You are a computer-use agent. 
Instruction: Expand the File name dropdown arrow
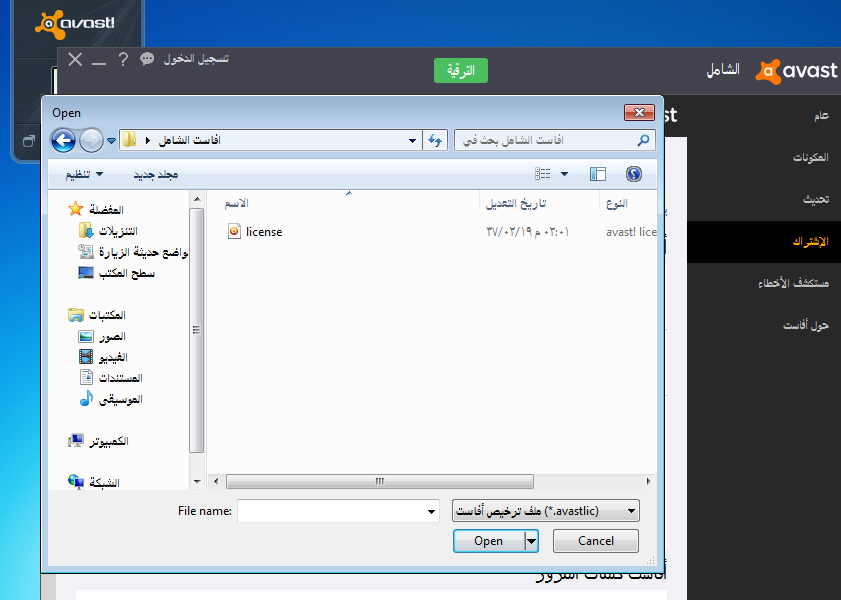coord(431,512)
